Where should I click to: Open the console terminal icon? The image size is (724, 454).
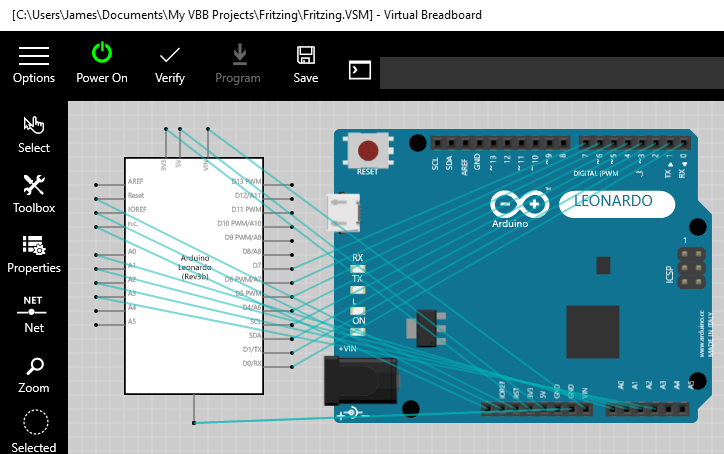tap(360, 70)
